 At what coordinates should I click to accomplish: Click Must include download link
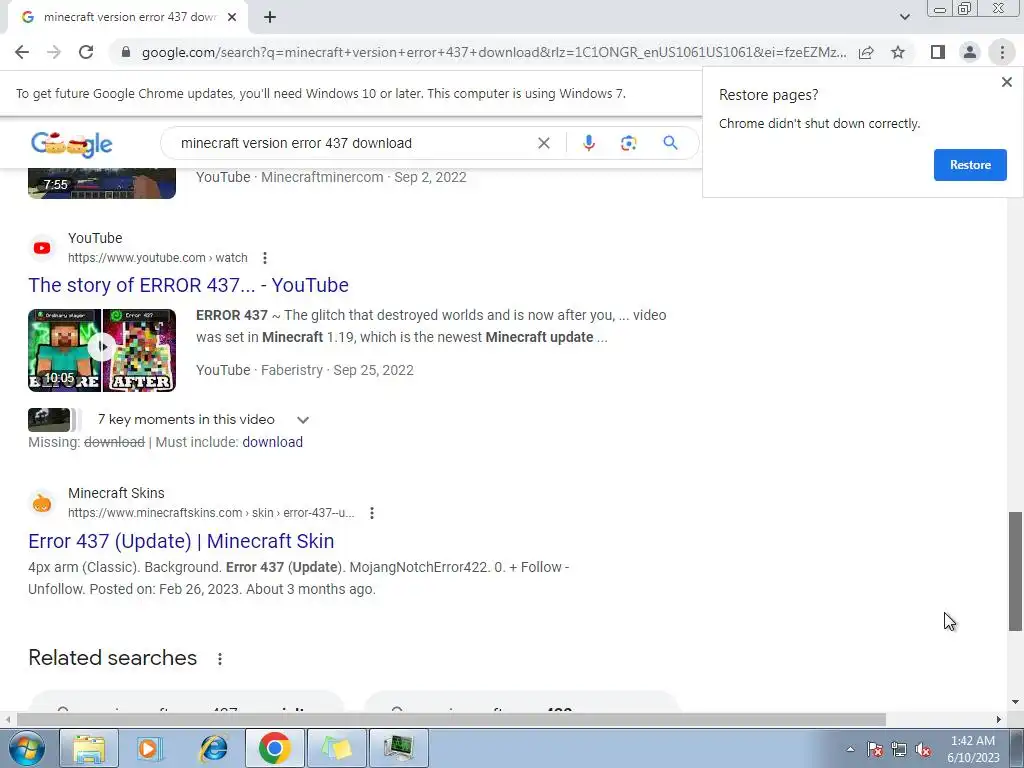pyautogui.click(x=272, y=442)
